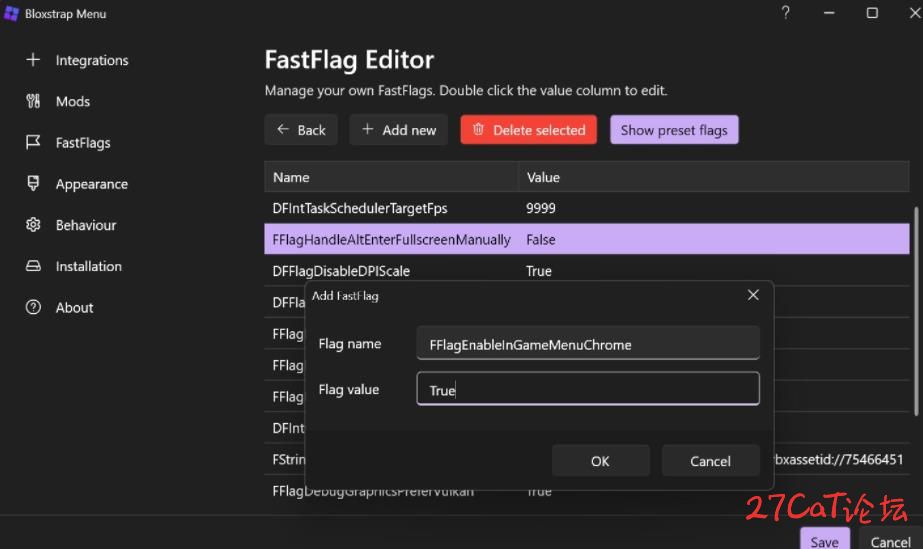Image resolution: width=923 pixels, height=549 pixels.
Task: Select the DFFlagDisableDPIScale row
Action: click(x=587, y=271)
